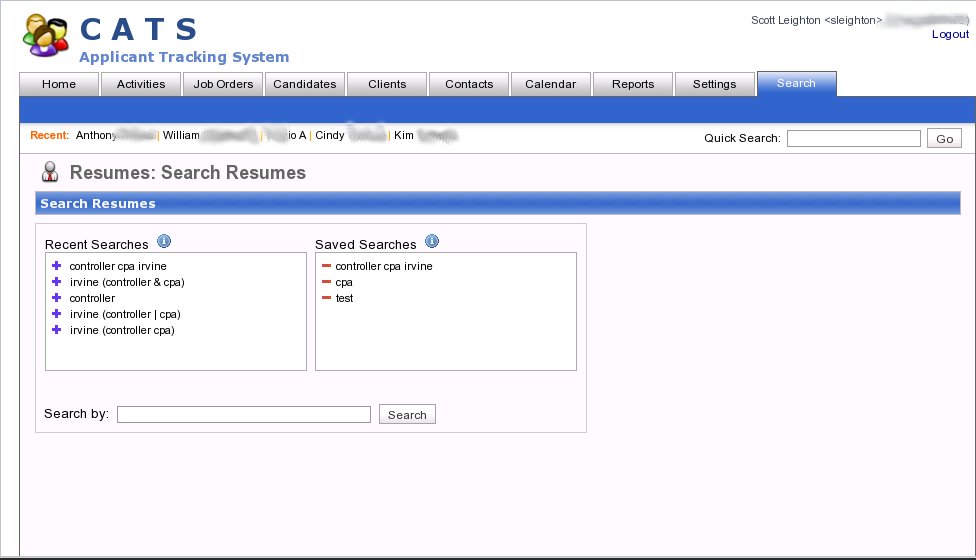The image size is (976, 560).
Task: Click the plus icon next to 'irvine (controller | cpa)'
Action: (57, 314)
